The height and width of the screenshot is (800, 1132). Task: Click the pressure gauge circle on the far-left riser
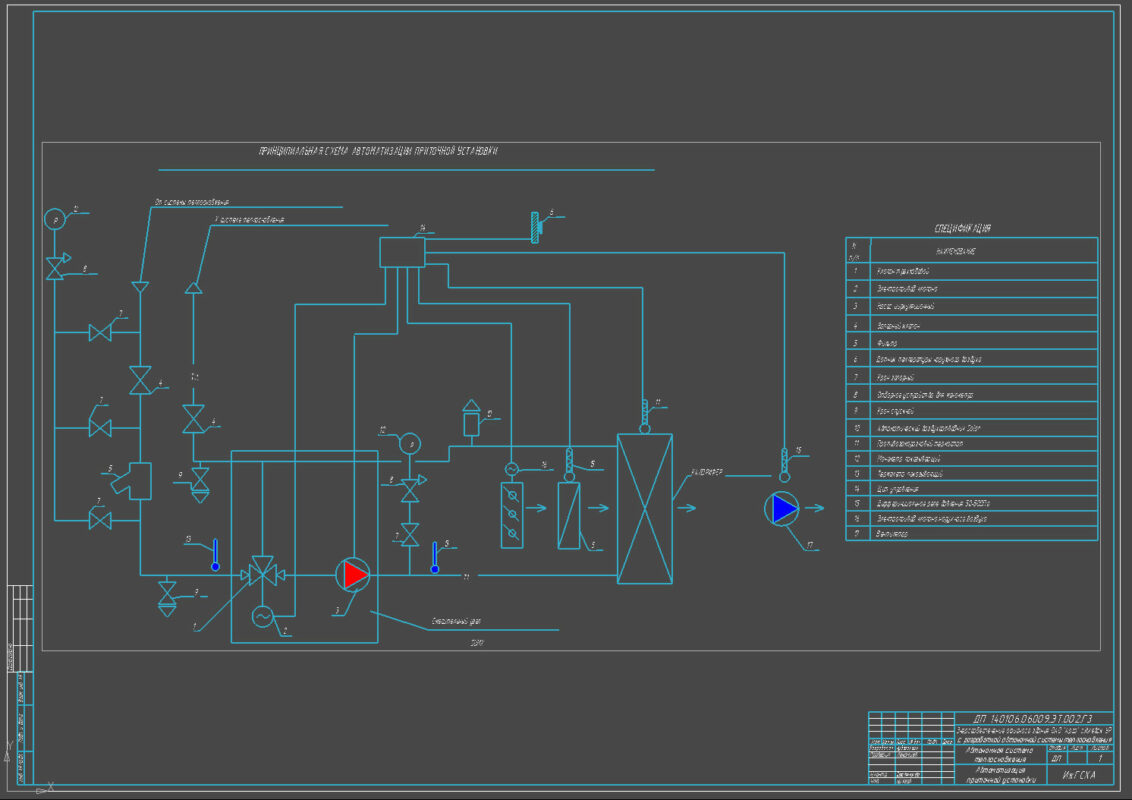(55, 219)
